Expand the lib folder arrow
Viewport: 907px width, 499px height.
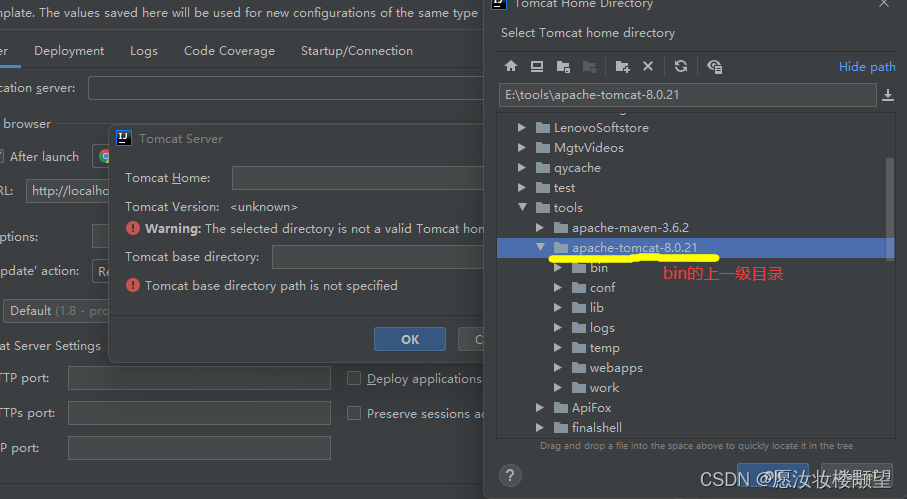click(x=558, y=308)
